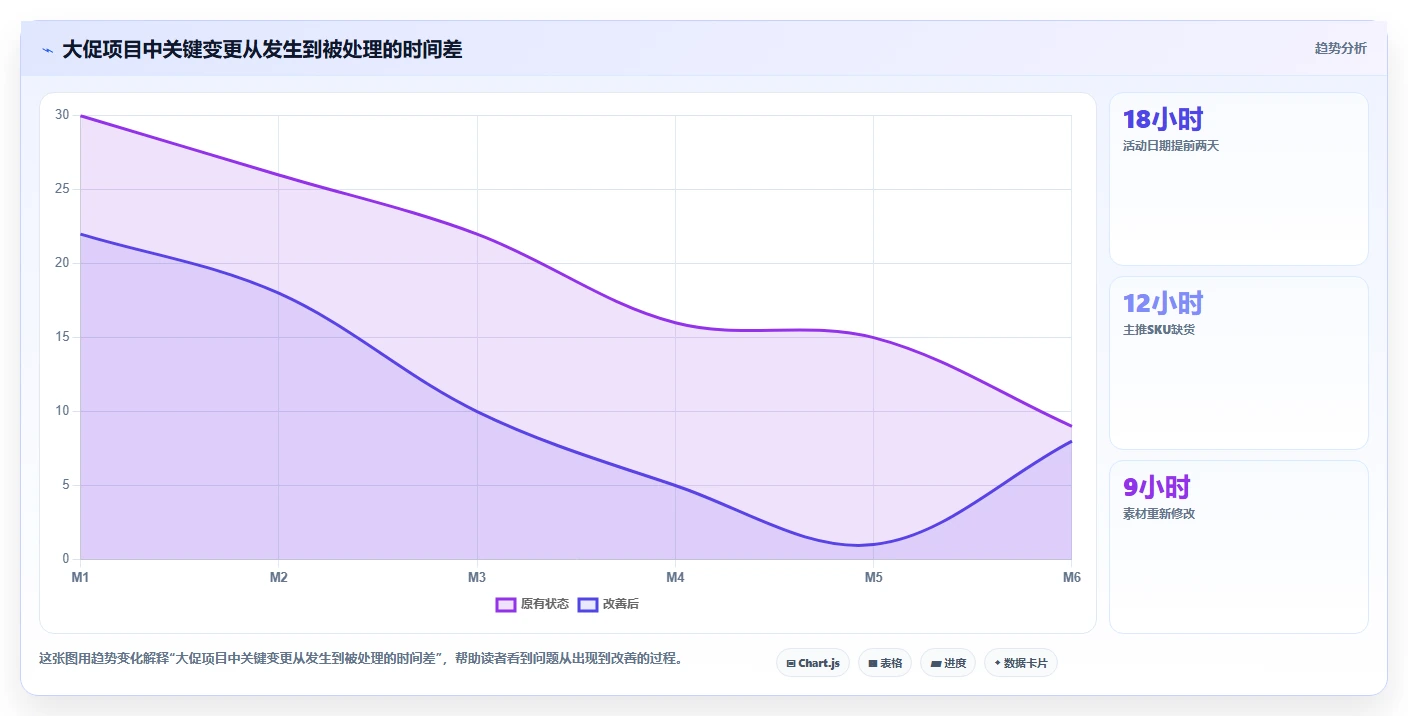Click the M4 x-axis label

(x=675, y=577)
